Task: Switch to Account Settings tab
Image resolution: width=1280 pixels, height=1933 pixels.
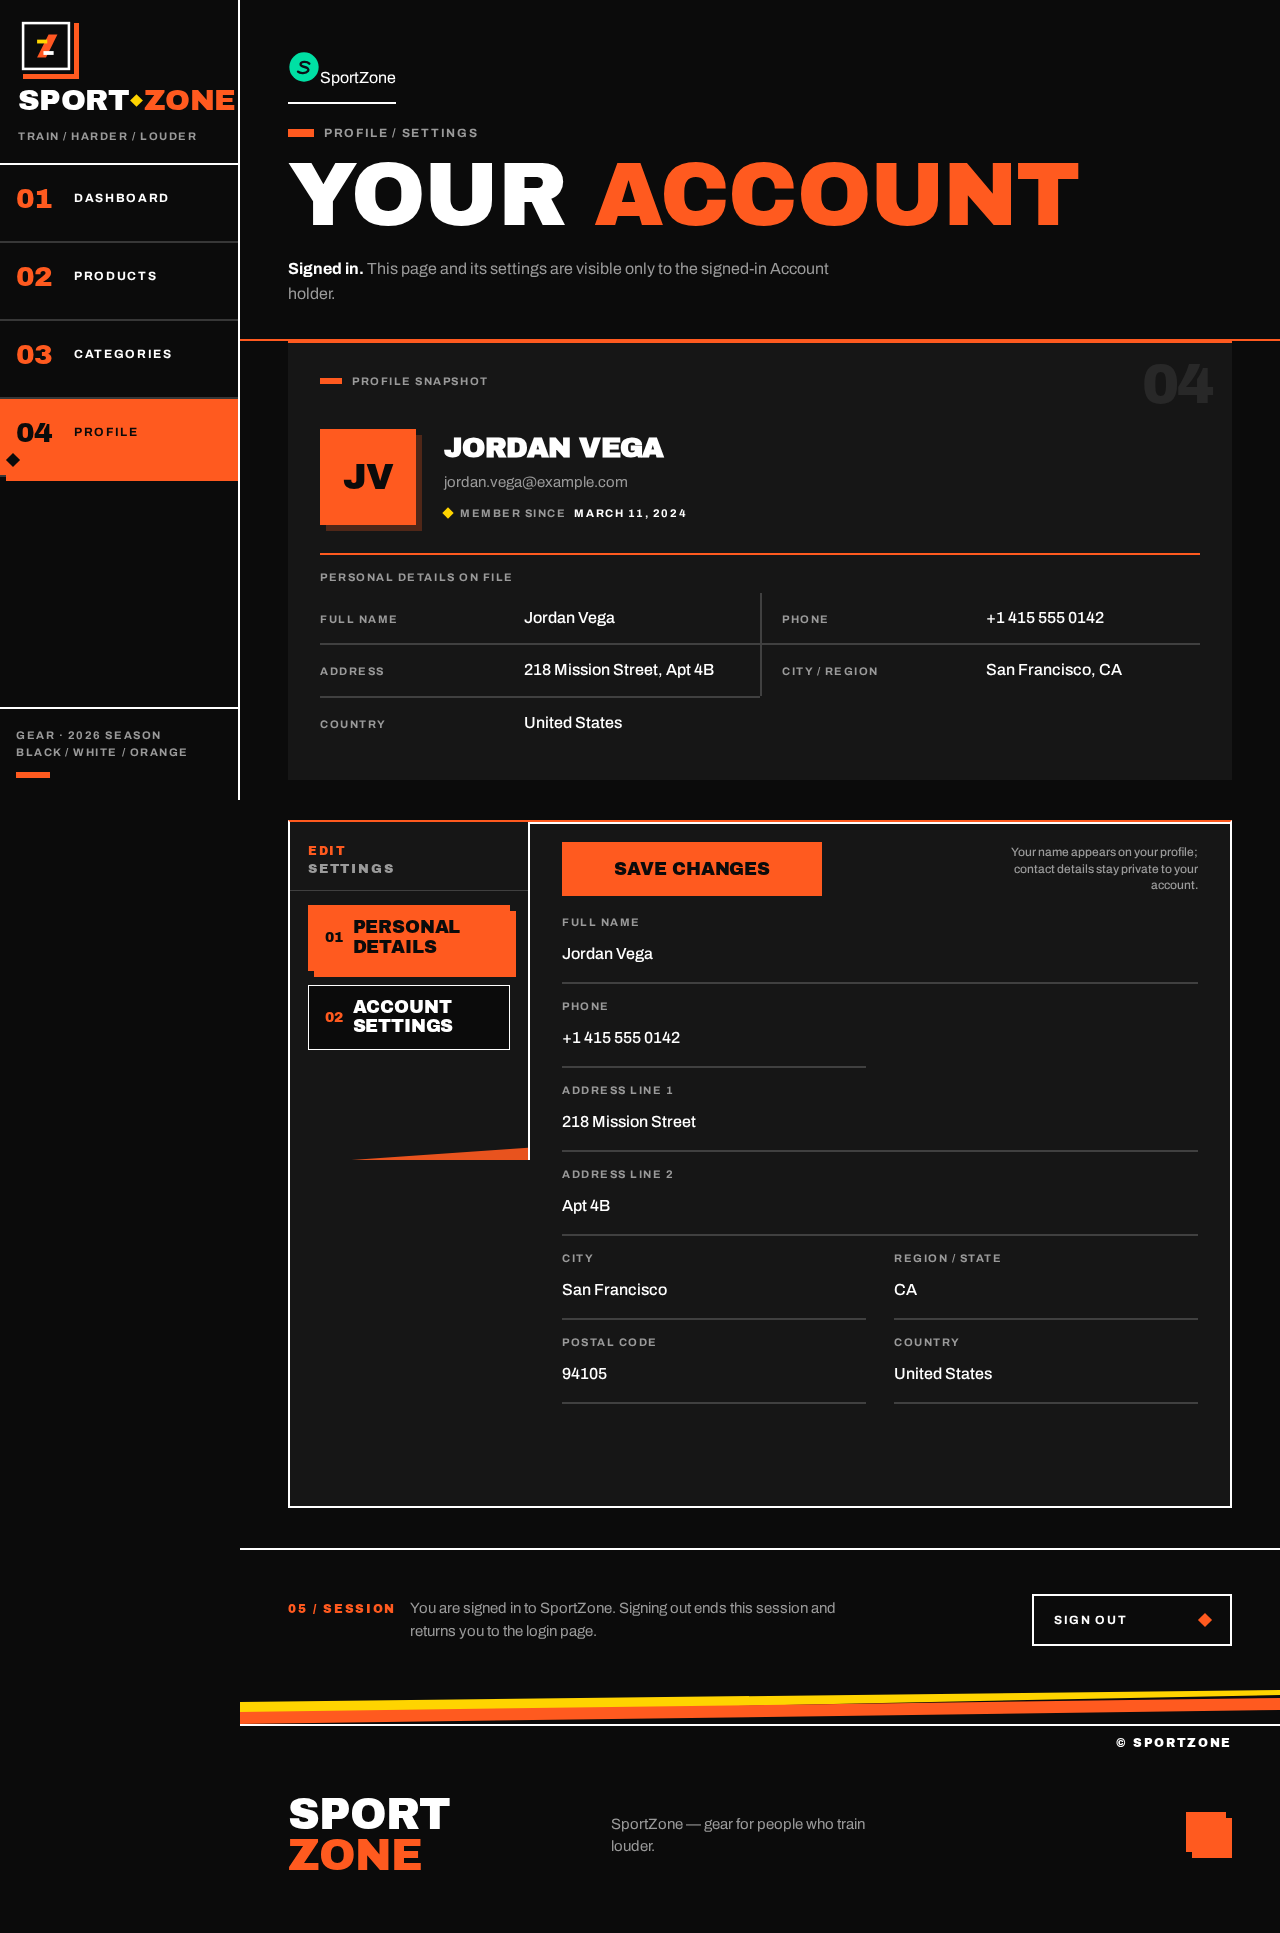Action: tap(409, 1017)
